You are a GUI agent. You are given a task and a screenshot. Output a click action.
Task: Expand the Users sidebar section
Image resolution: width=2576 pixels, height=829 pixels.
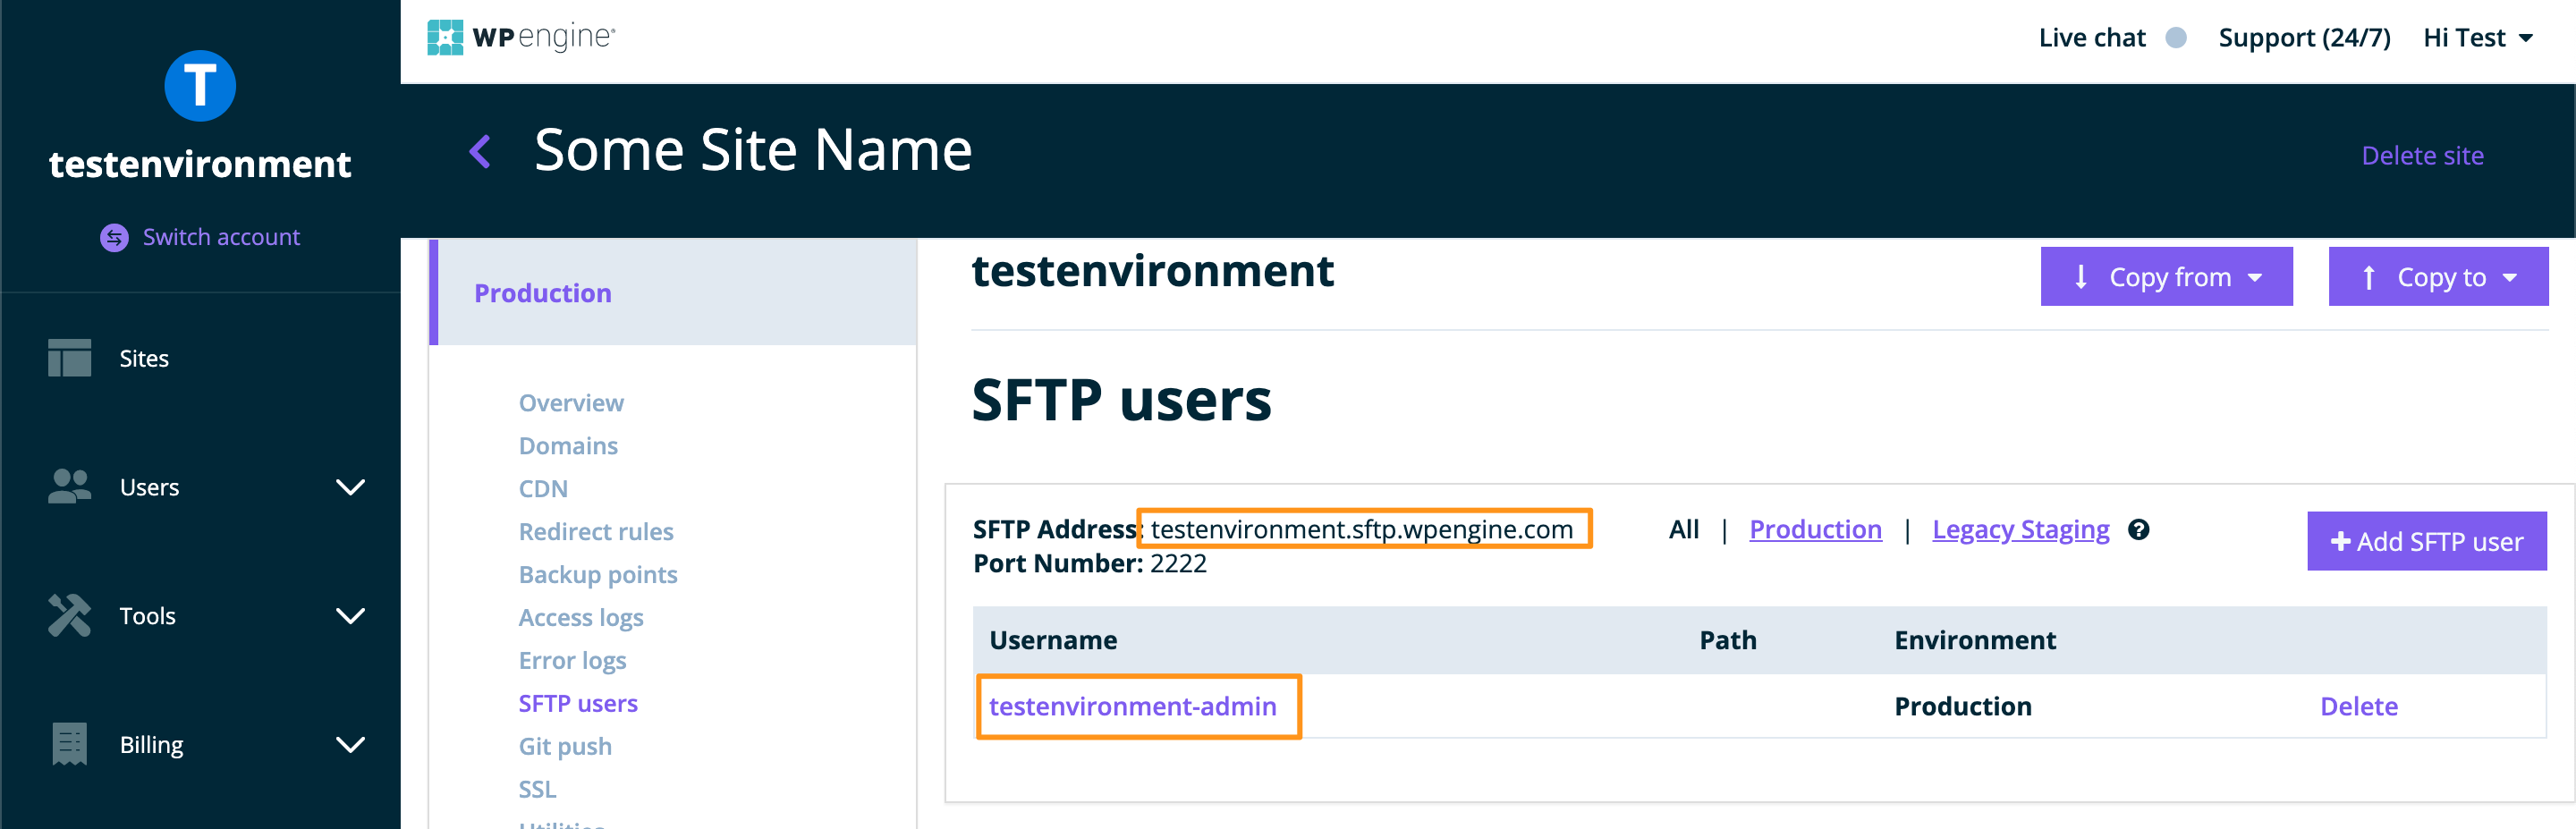(350, 487)
